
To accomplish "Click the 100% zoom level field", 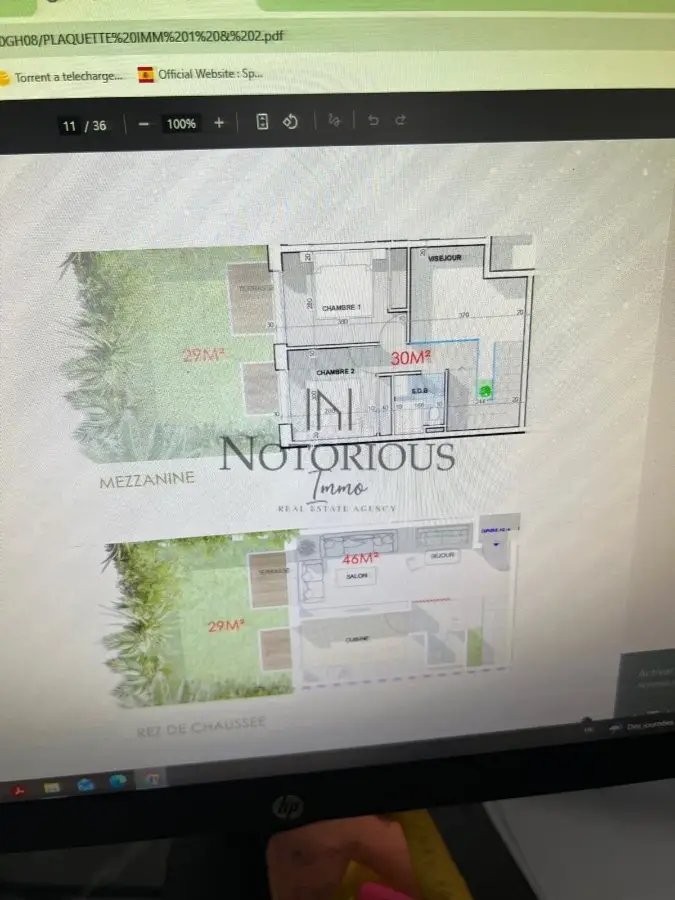I will tap(181, 124).
